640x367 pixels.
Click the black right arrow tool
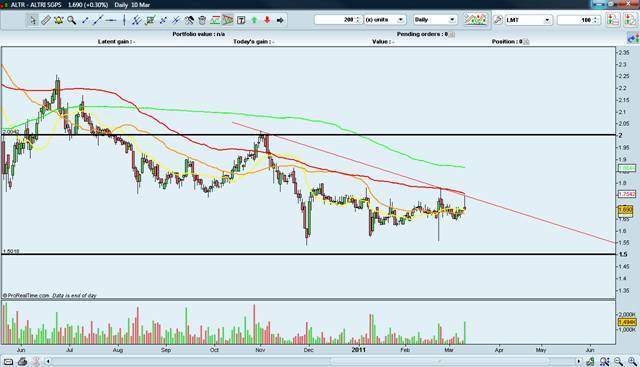point(280,20)
